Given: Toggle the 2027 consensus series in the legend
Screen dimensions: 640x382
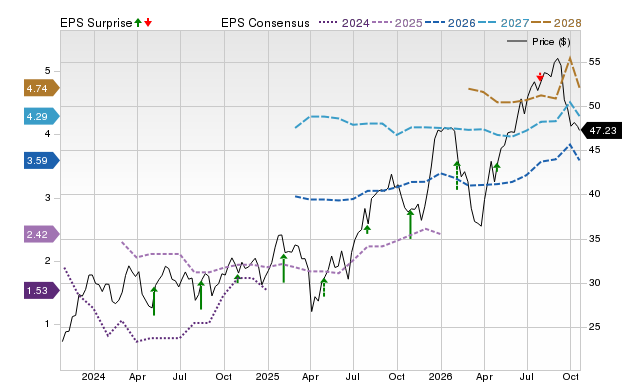Looking at the screenshot, I should (503, 23).
